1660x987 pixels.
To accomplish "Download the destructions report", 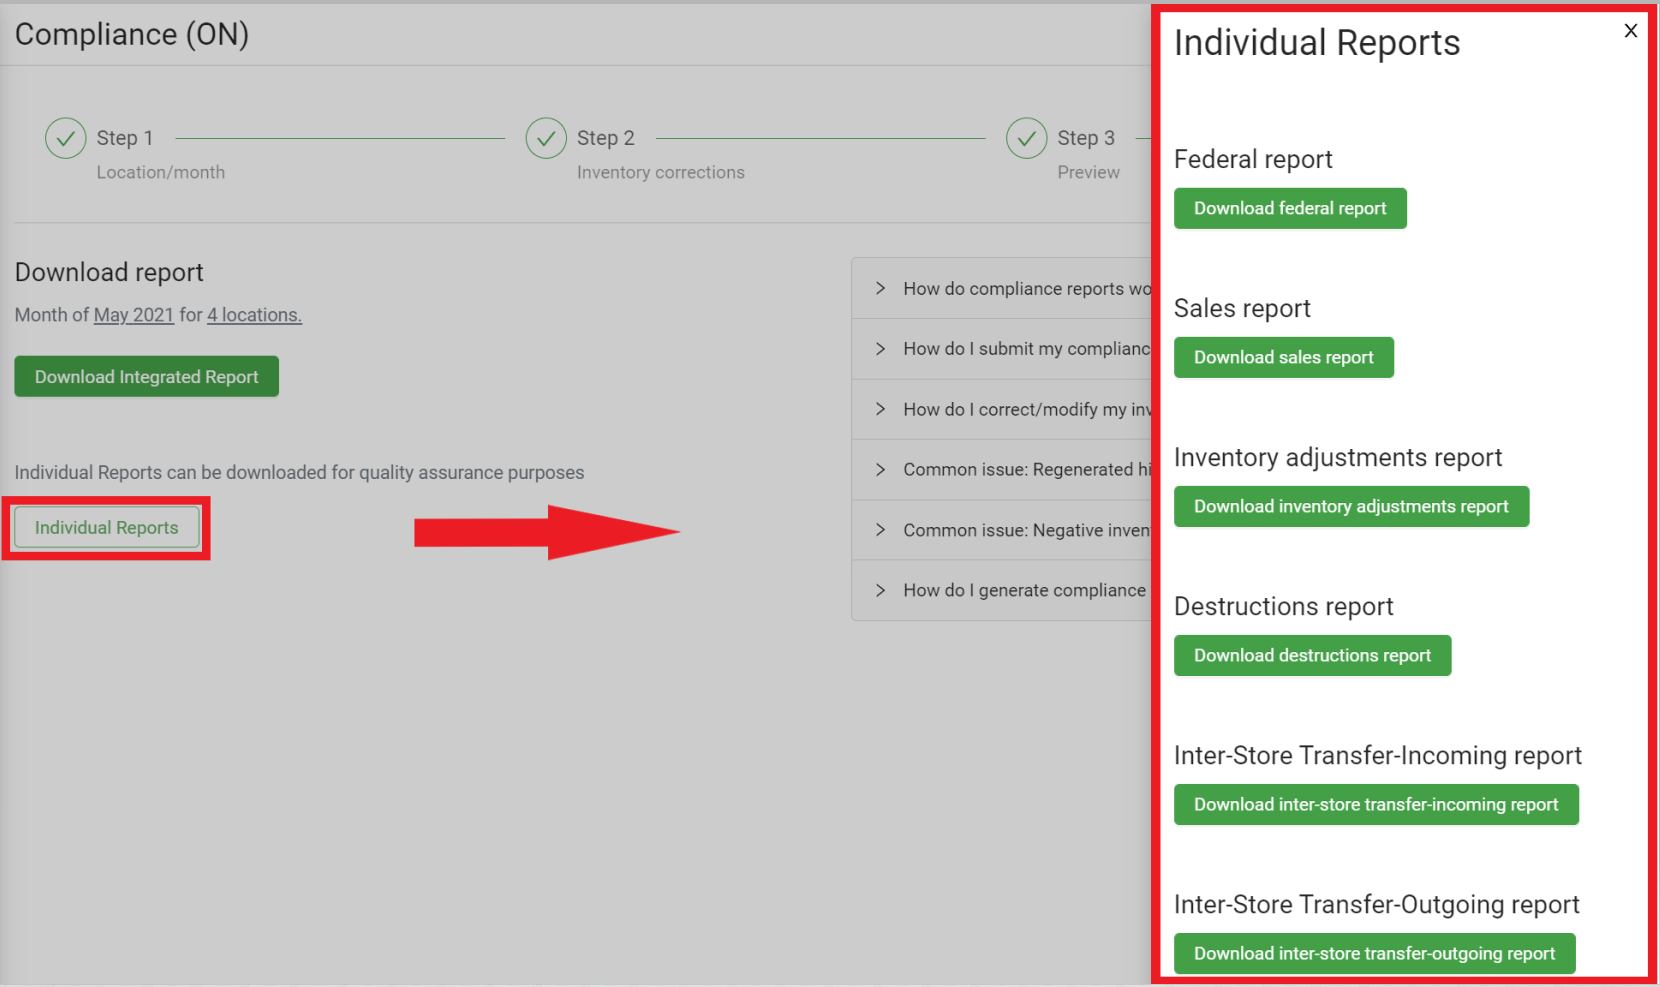I will coord(1312,656).
